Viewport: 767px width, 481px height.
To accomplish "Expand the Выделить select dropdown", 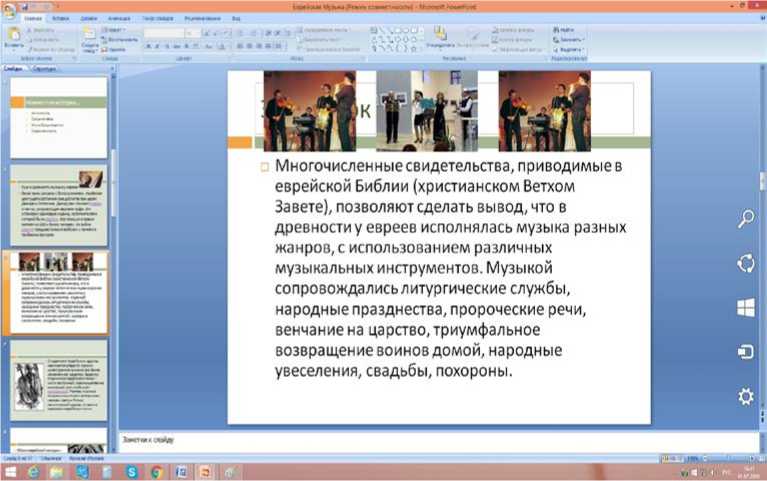I will [568, 49].
